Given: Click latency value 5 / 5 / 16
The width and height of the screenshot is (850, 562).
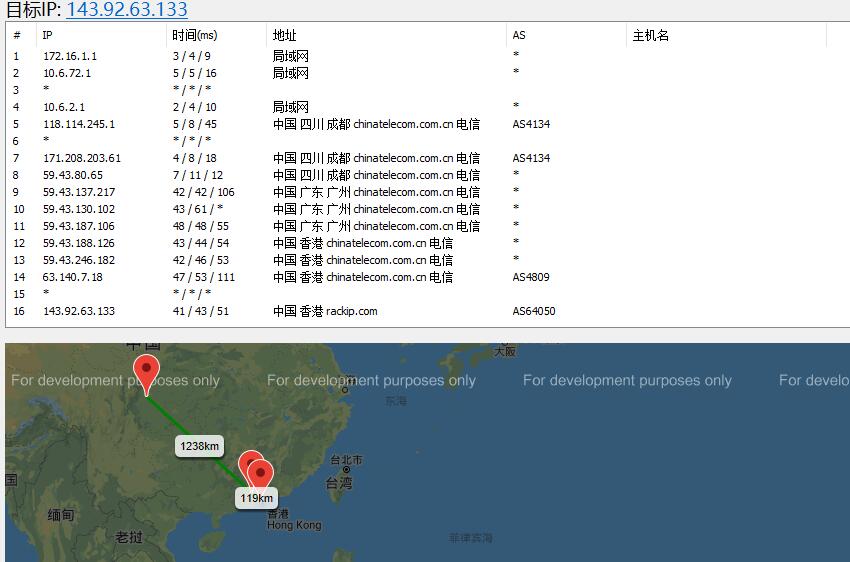Looking at the screenshot, I should click(195, 73).
